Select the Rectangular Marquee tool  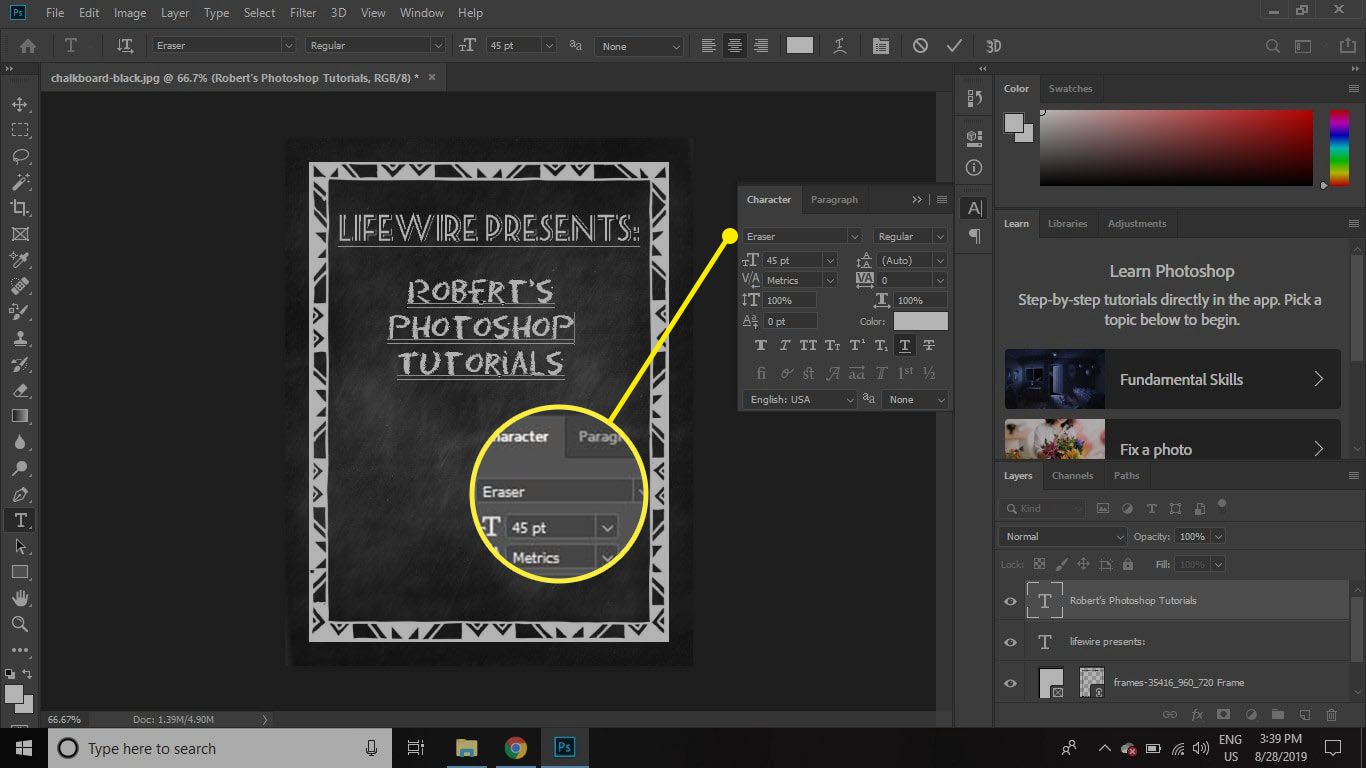tap(20, 130)
